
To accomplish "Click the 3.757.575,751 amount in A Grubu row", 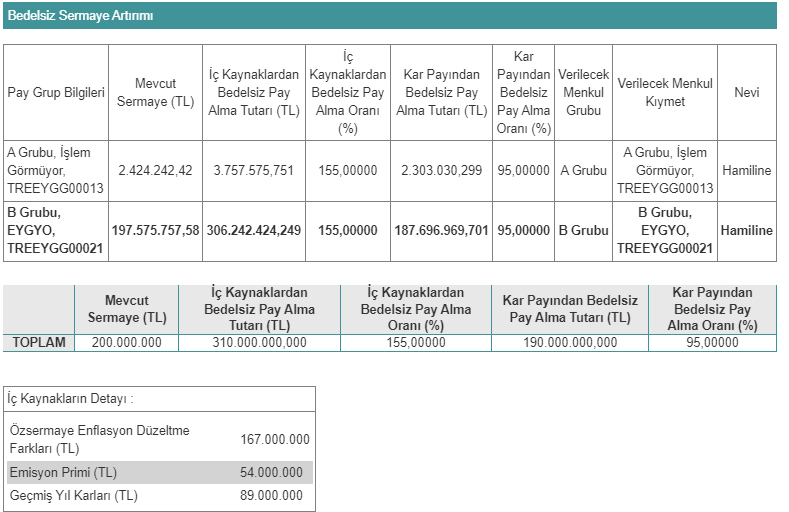I will (x=254, y=171).
